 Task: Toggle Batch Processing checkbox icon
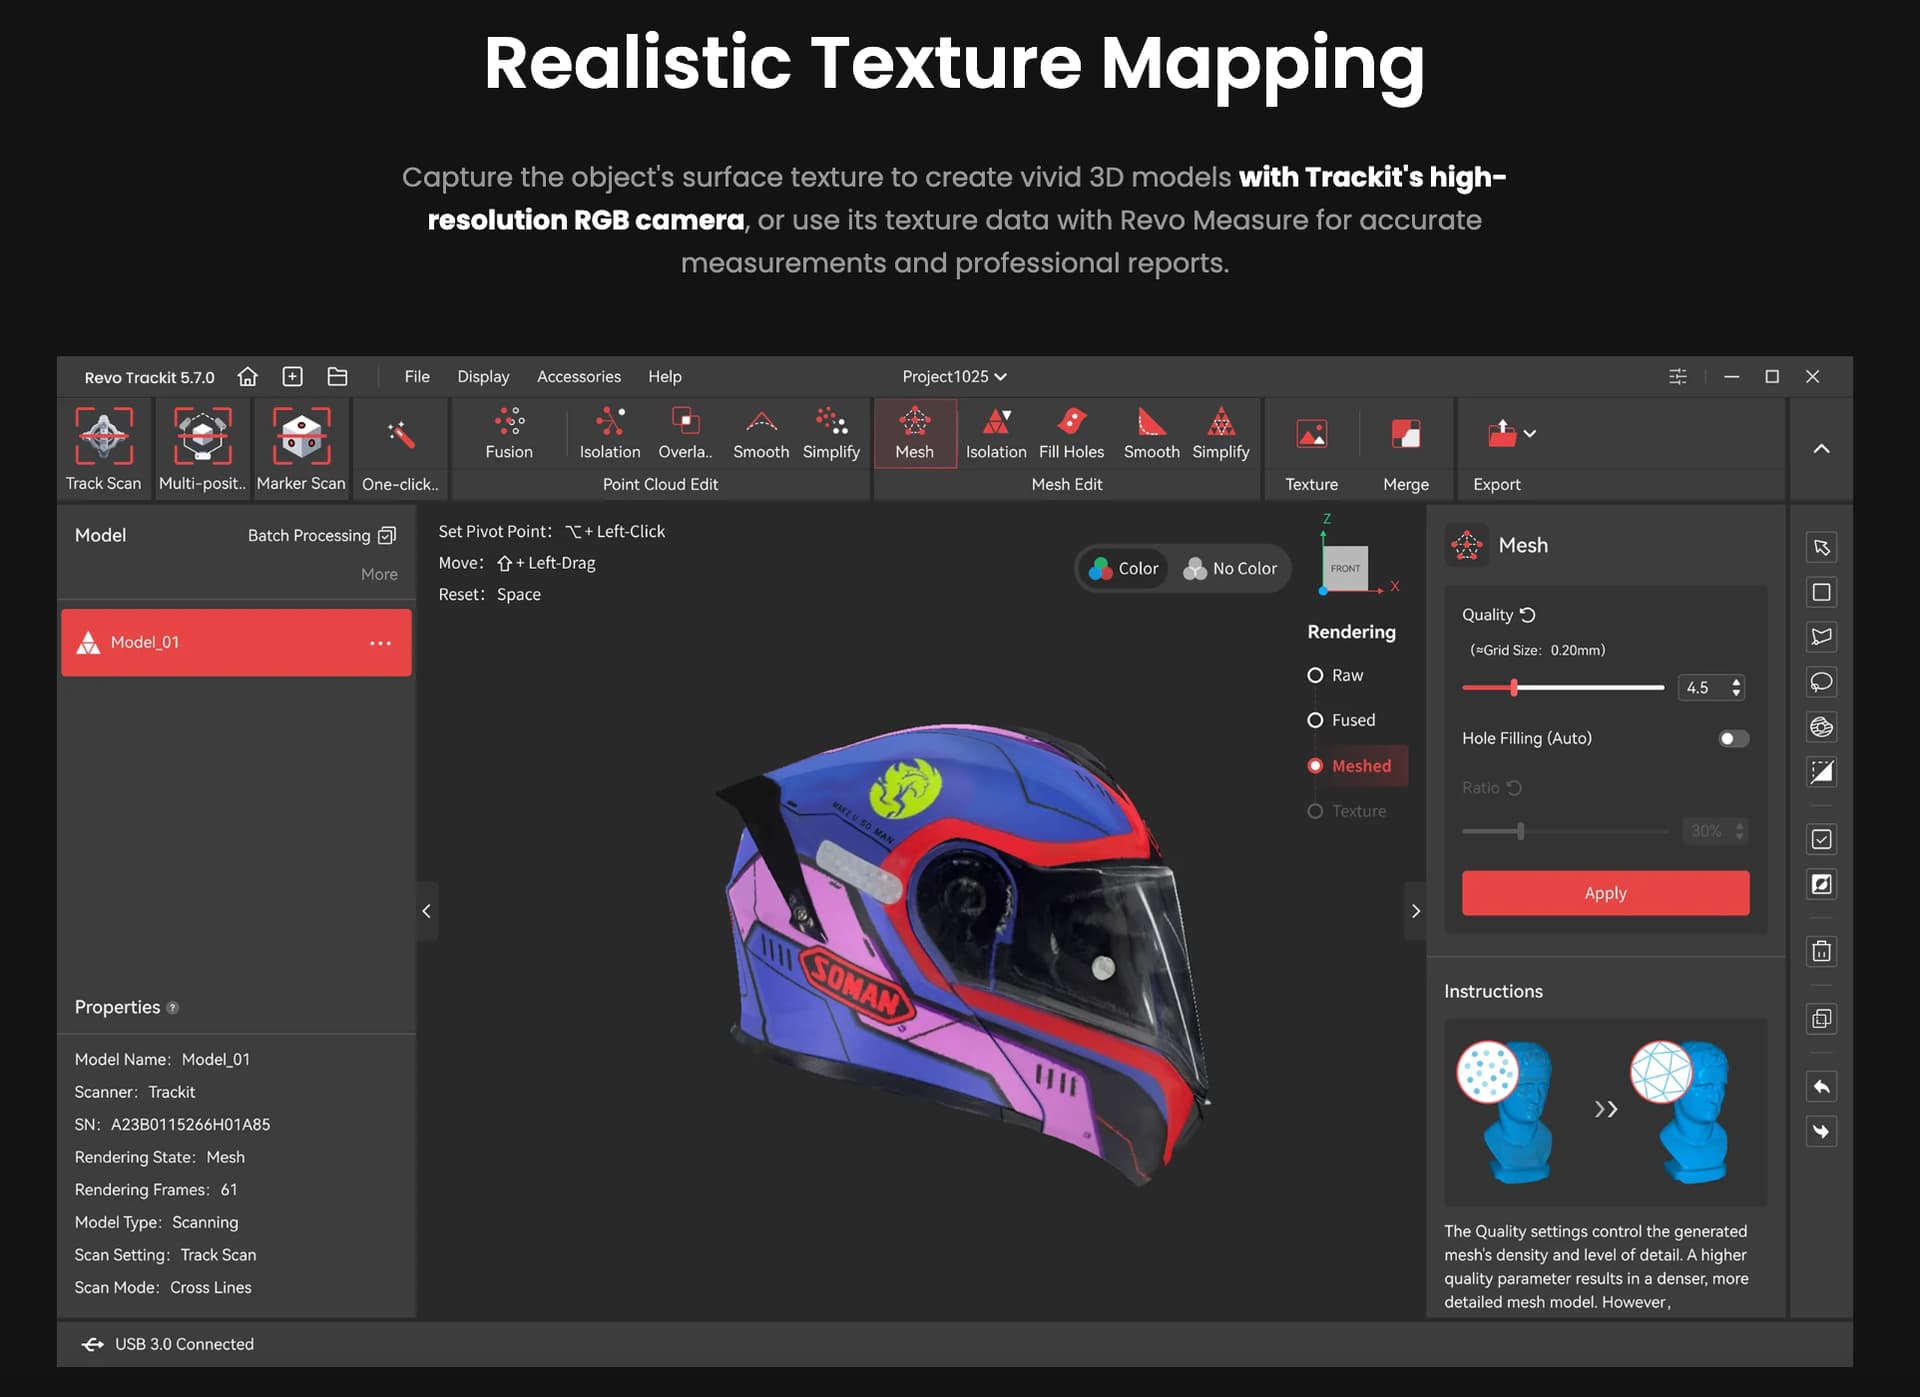387,535
